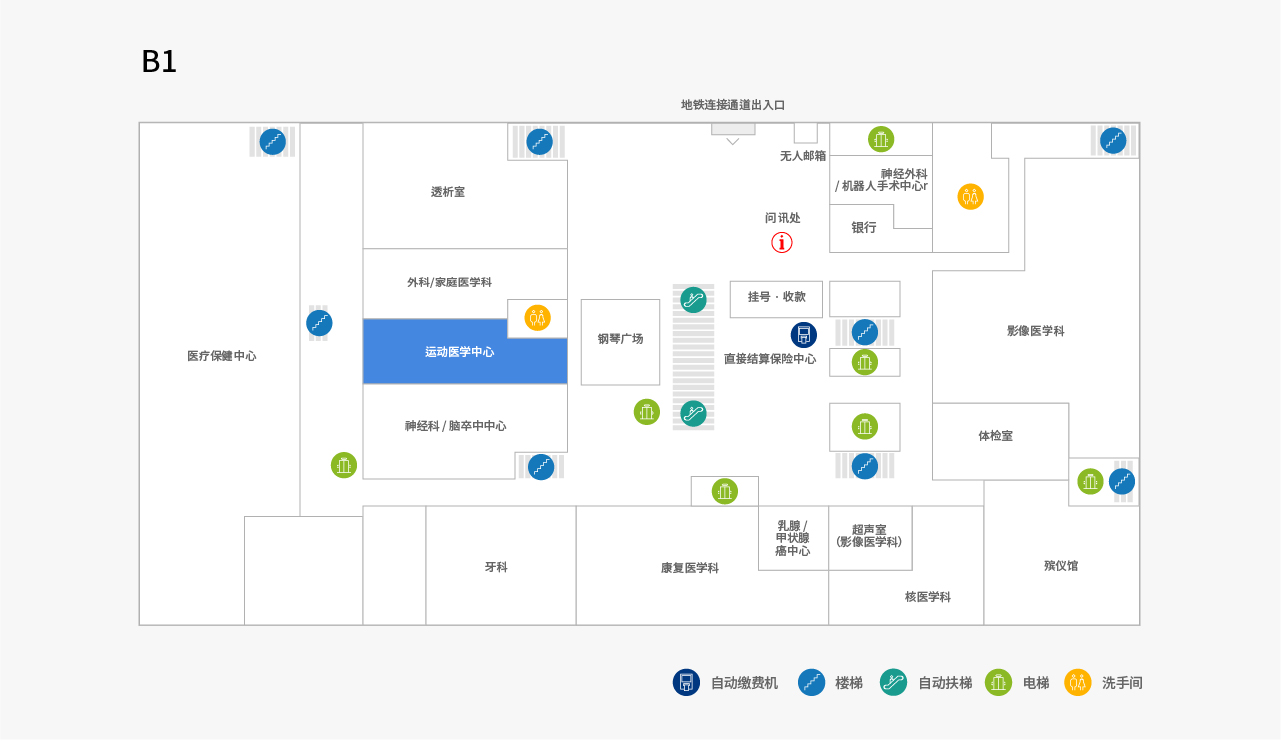1281x741 pixels.
Task: Click the elevator icon below 钢琴广场
Action: pos(647,412)
